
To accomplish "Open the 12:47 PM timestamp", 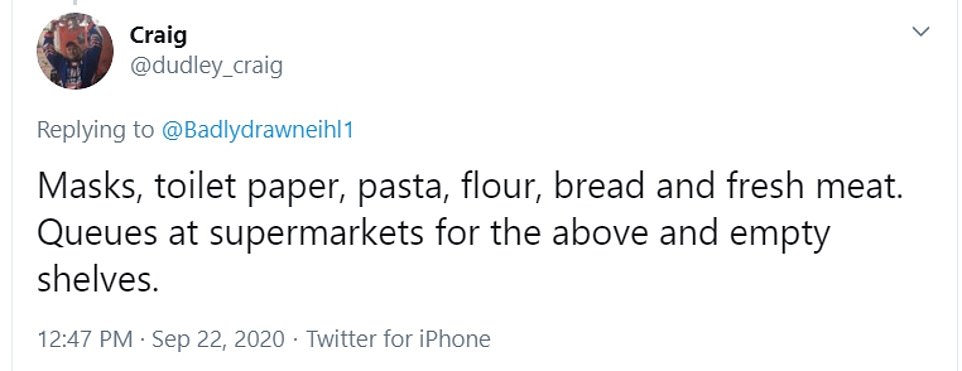I will point(85,339).
